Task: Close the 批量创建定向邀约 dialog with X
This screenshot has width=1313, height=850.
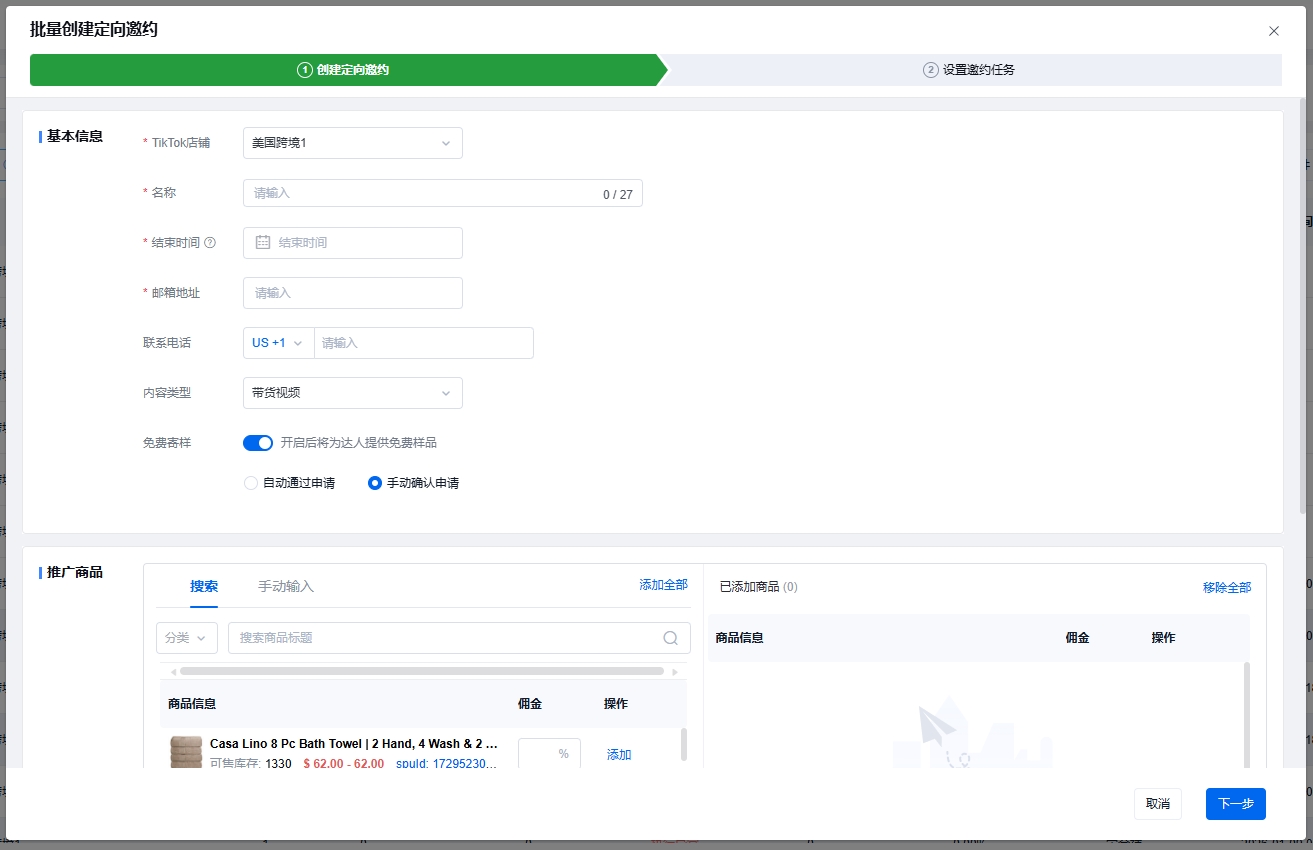Action: point(1273,31)
